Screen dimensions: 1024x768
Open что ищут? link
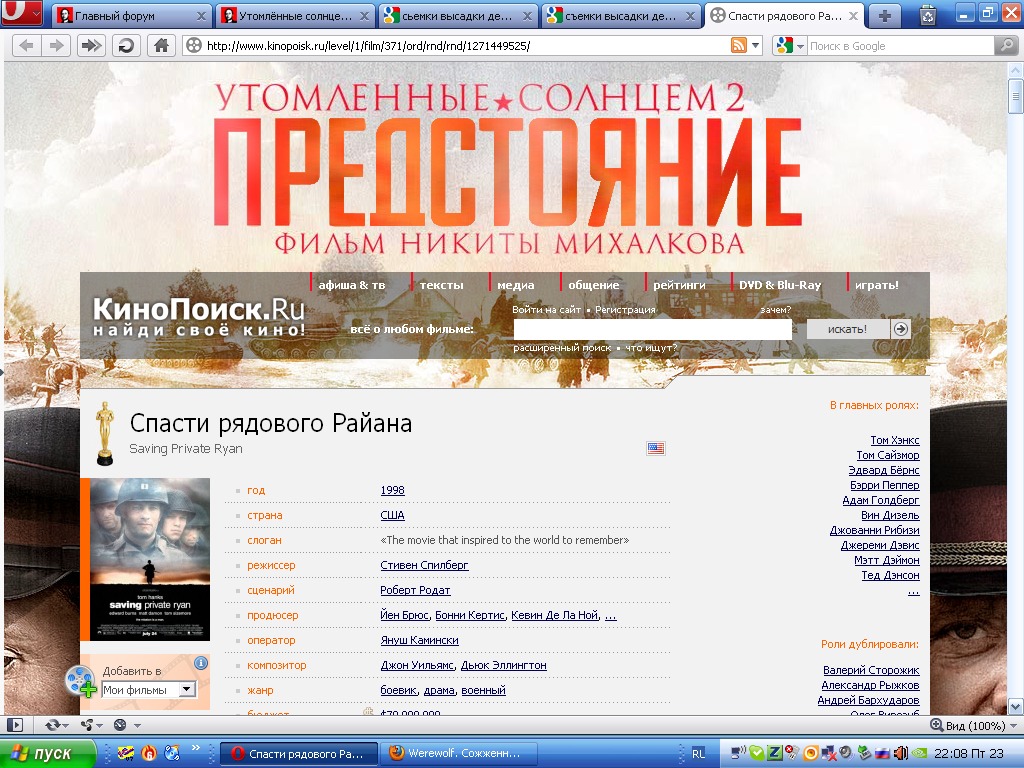point(651,348)
